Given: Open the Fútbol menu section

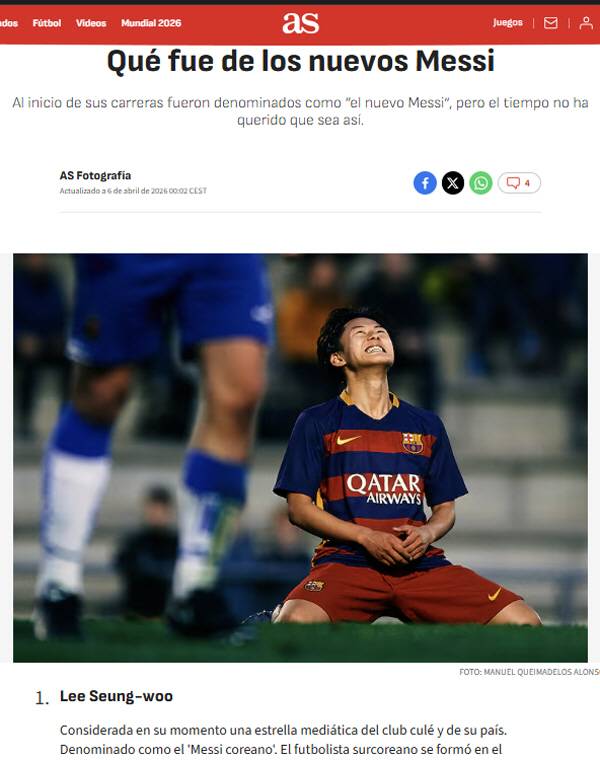Looking at the screenshot, I should coord(47,23).
